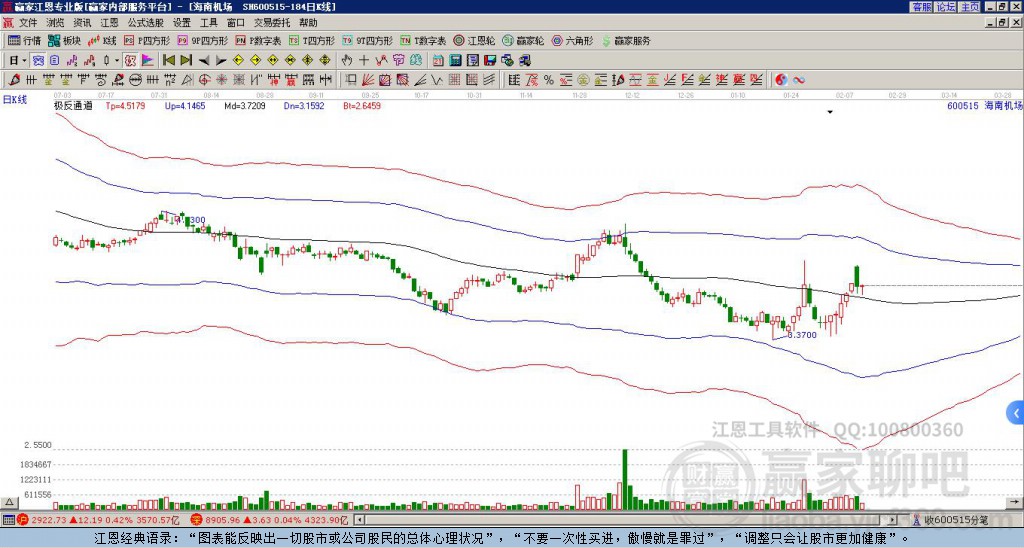Switch to K线 candlestick chart

click(102, 40)
